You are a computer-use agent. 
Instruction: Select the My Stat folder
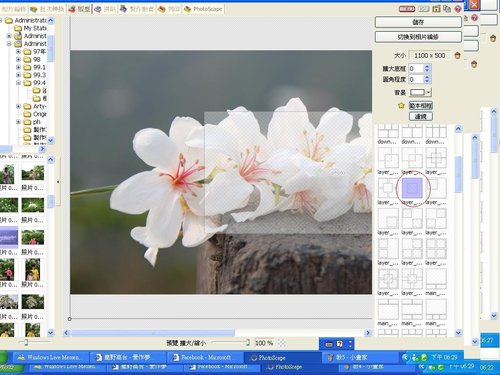pyautogui.click(x=31, y=28)
